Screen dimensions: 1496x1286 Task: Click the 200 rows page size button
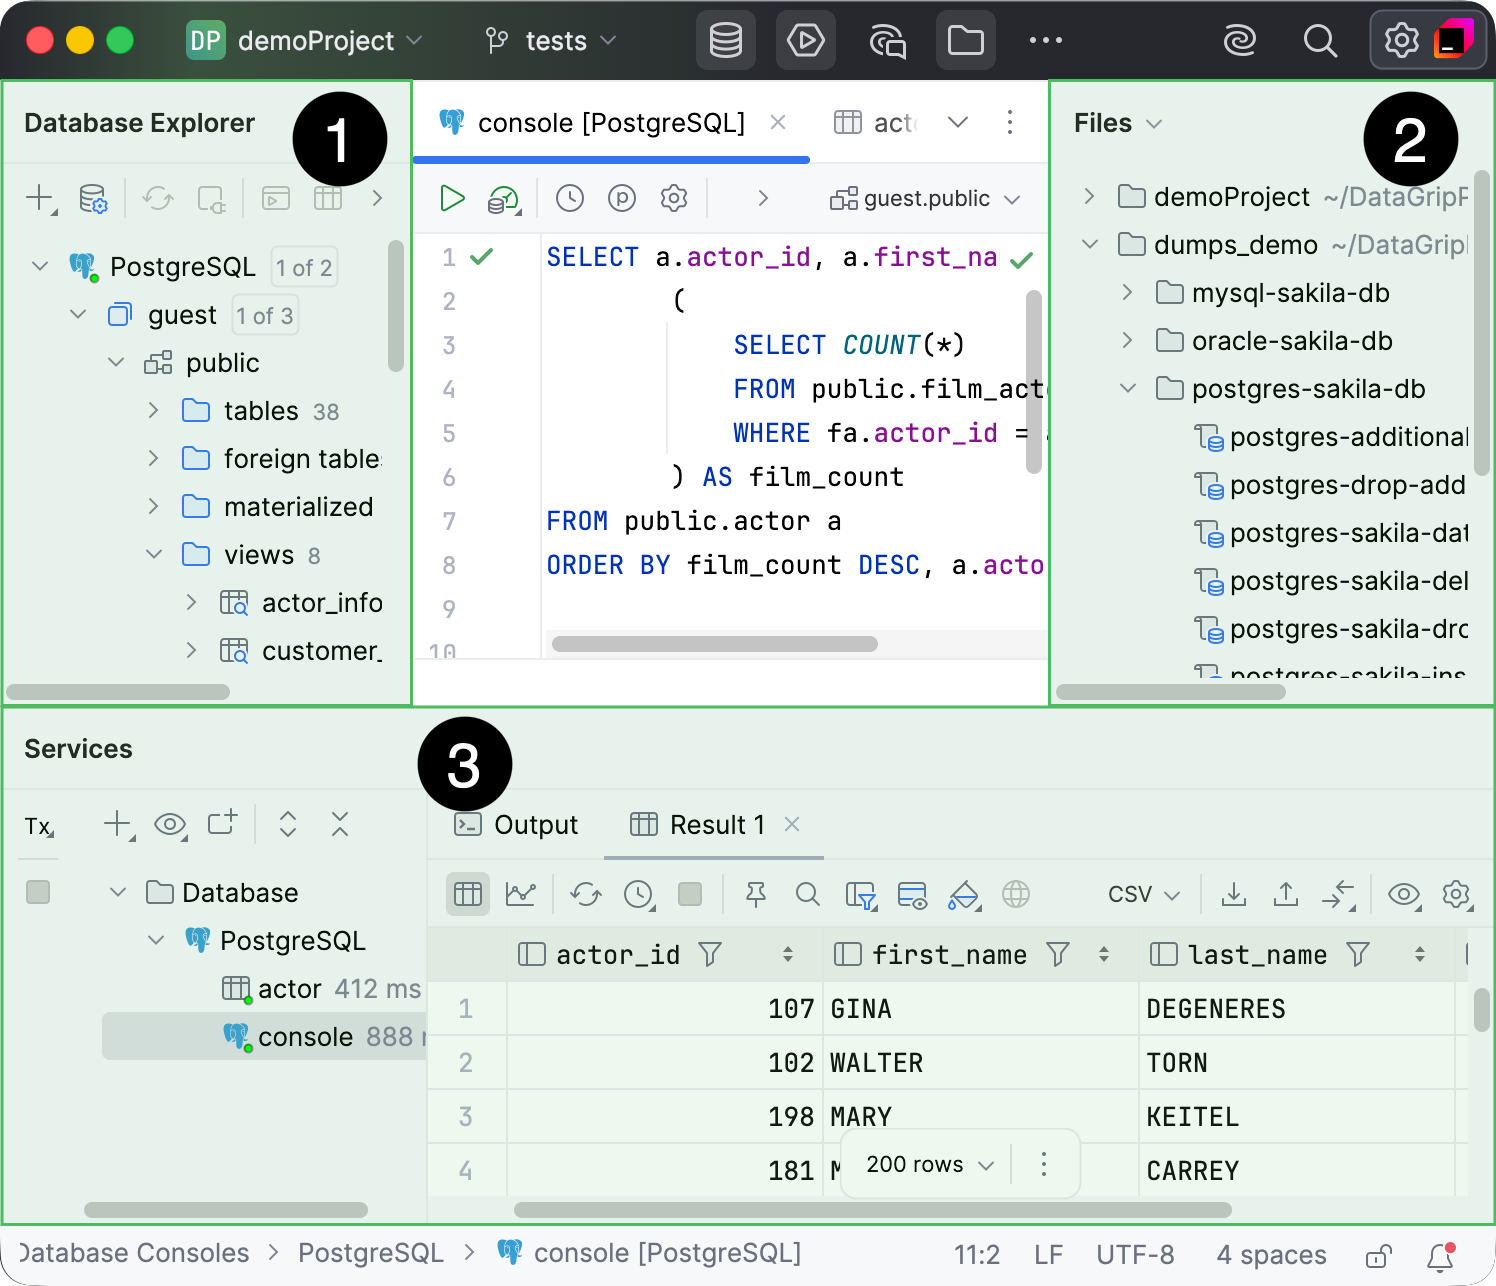click(x=930, y=1164)
